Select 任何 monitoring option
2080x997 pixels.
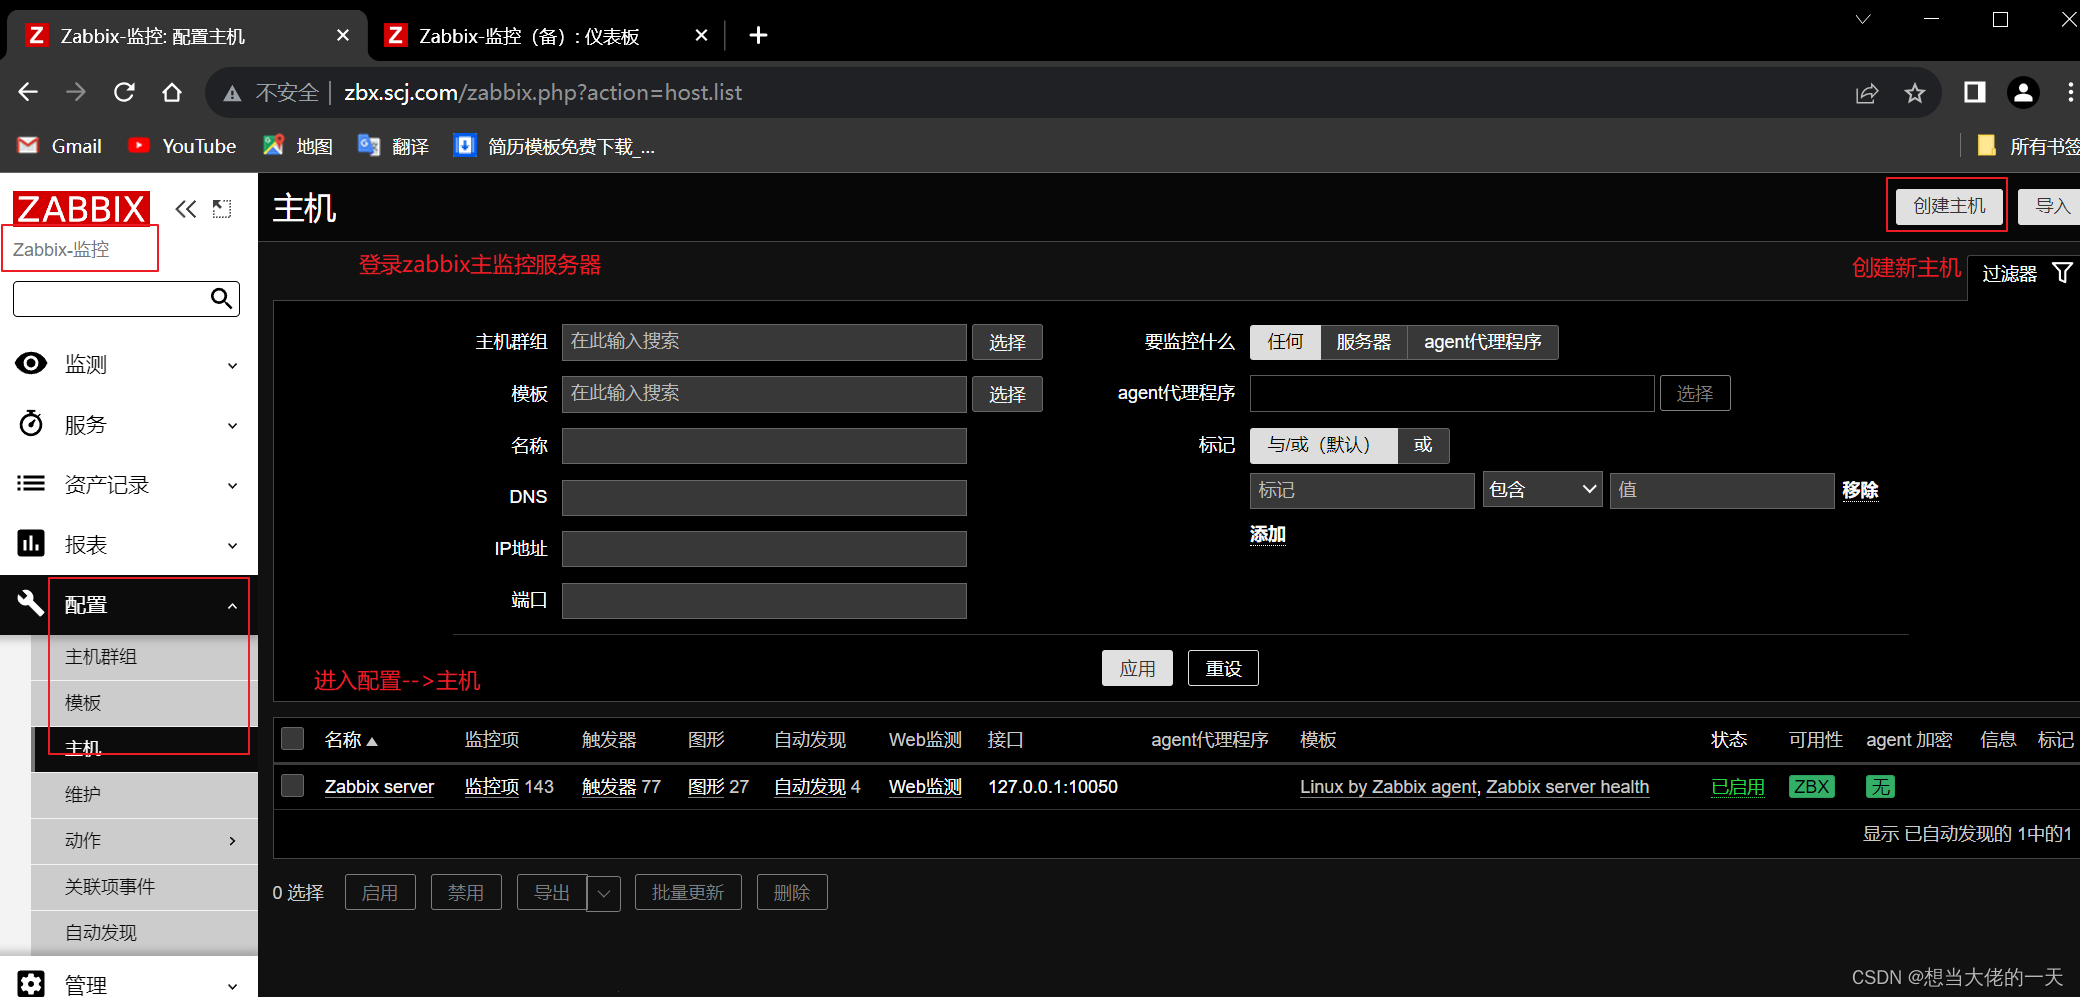coord(1285,342)
